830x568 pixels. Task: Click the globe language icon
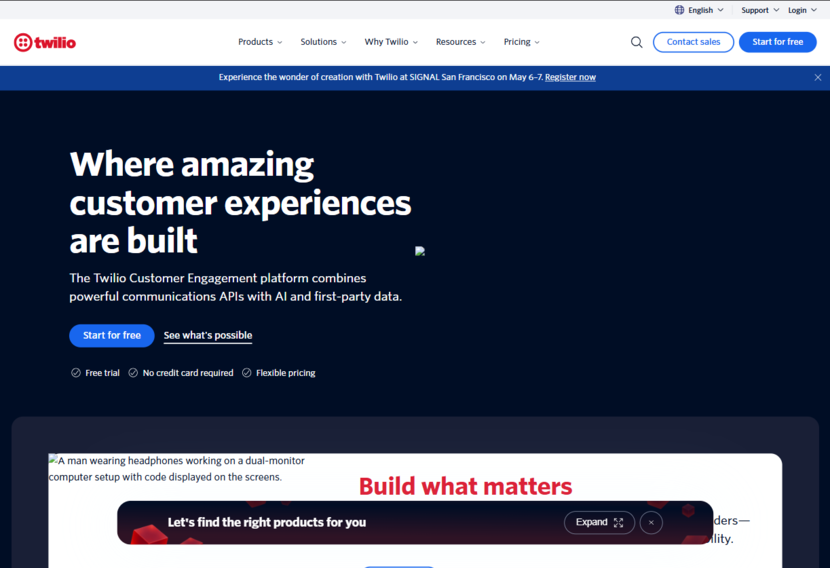680,10
